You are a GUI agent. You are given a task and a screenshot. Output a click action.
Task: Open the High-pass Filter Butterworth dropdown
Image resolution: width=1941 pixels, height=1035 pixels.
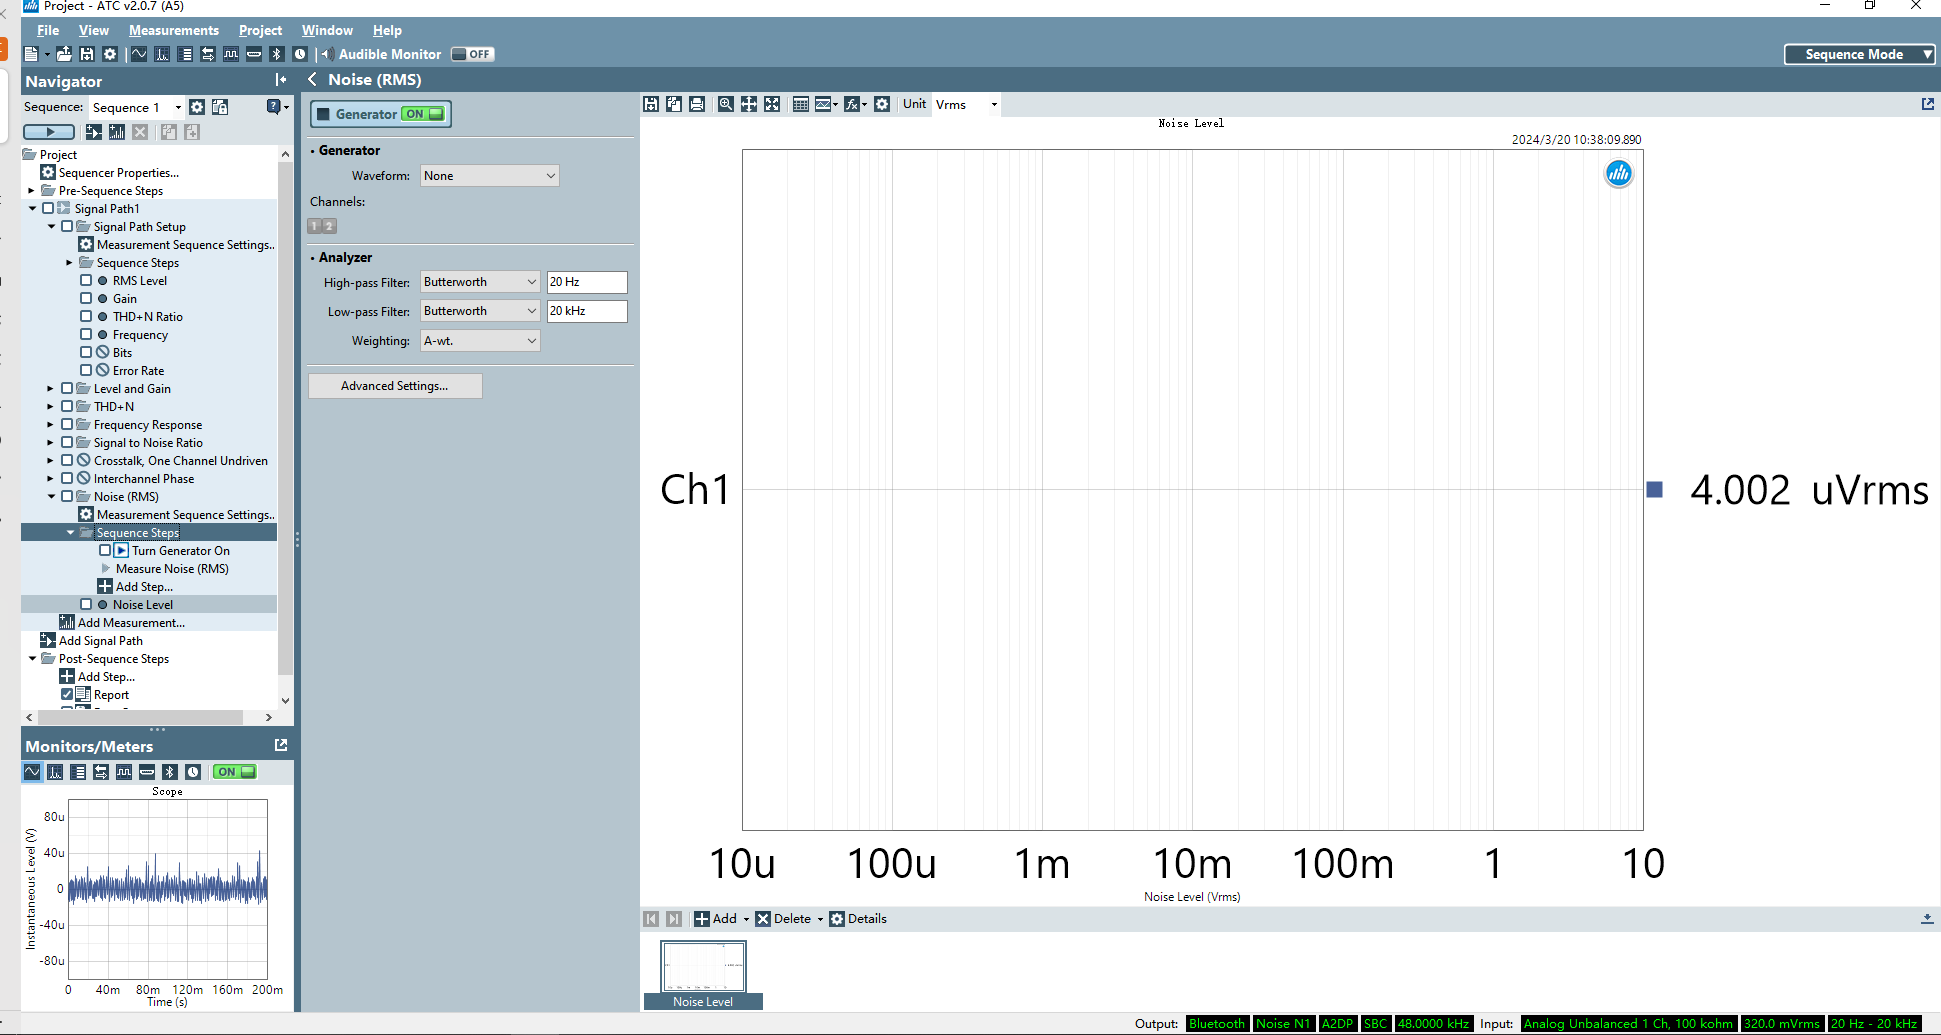pos(480,282)
